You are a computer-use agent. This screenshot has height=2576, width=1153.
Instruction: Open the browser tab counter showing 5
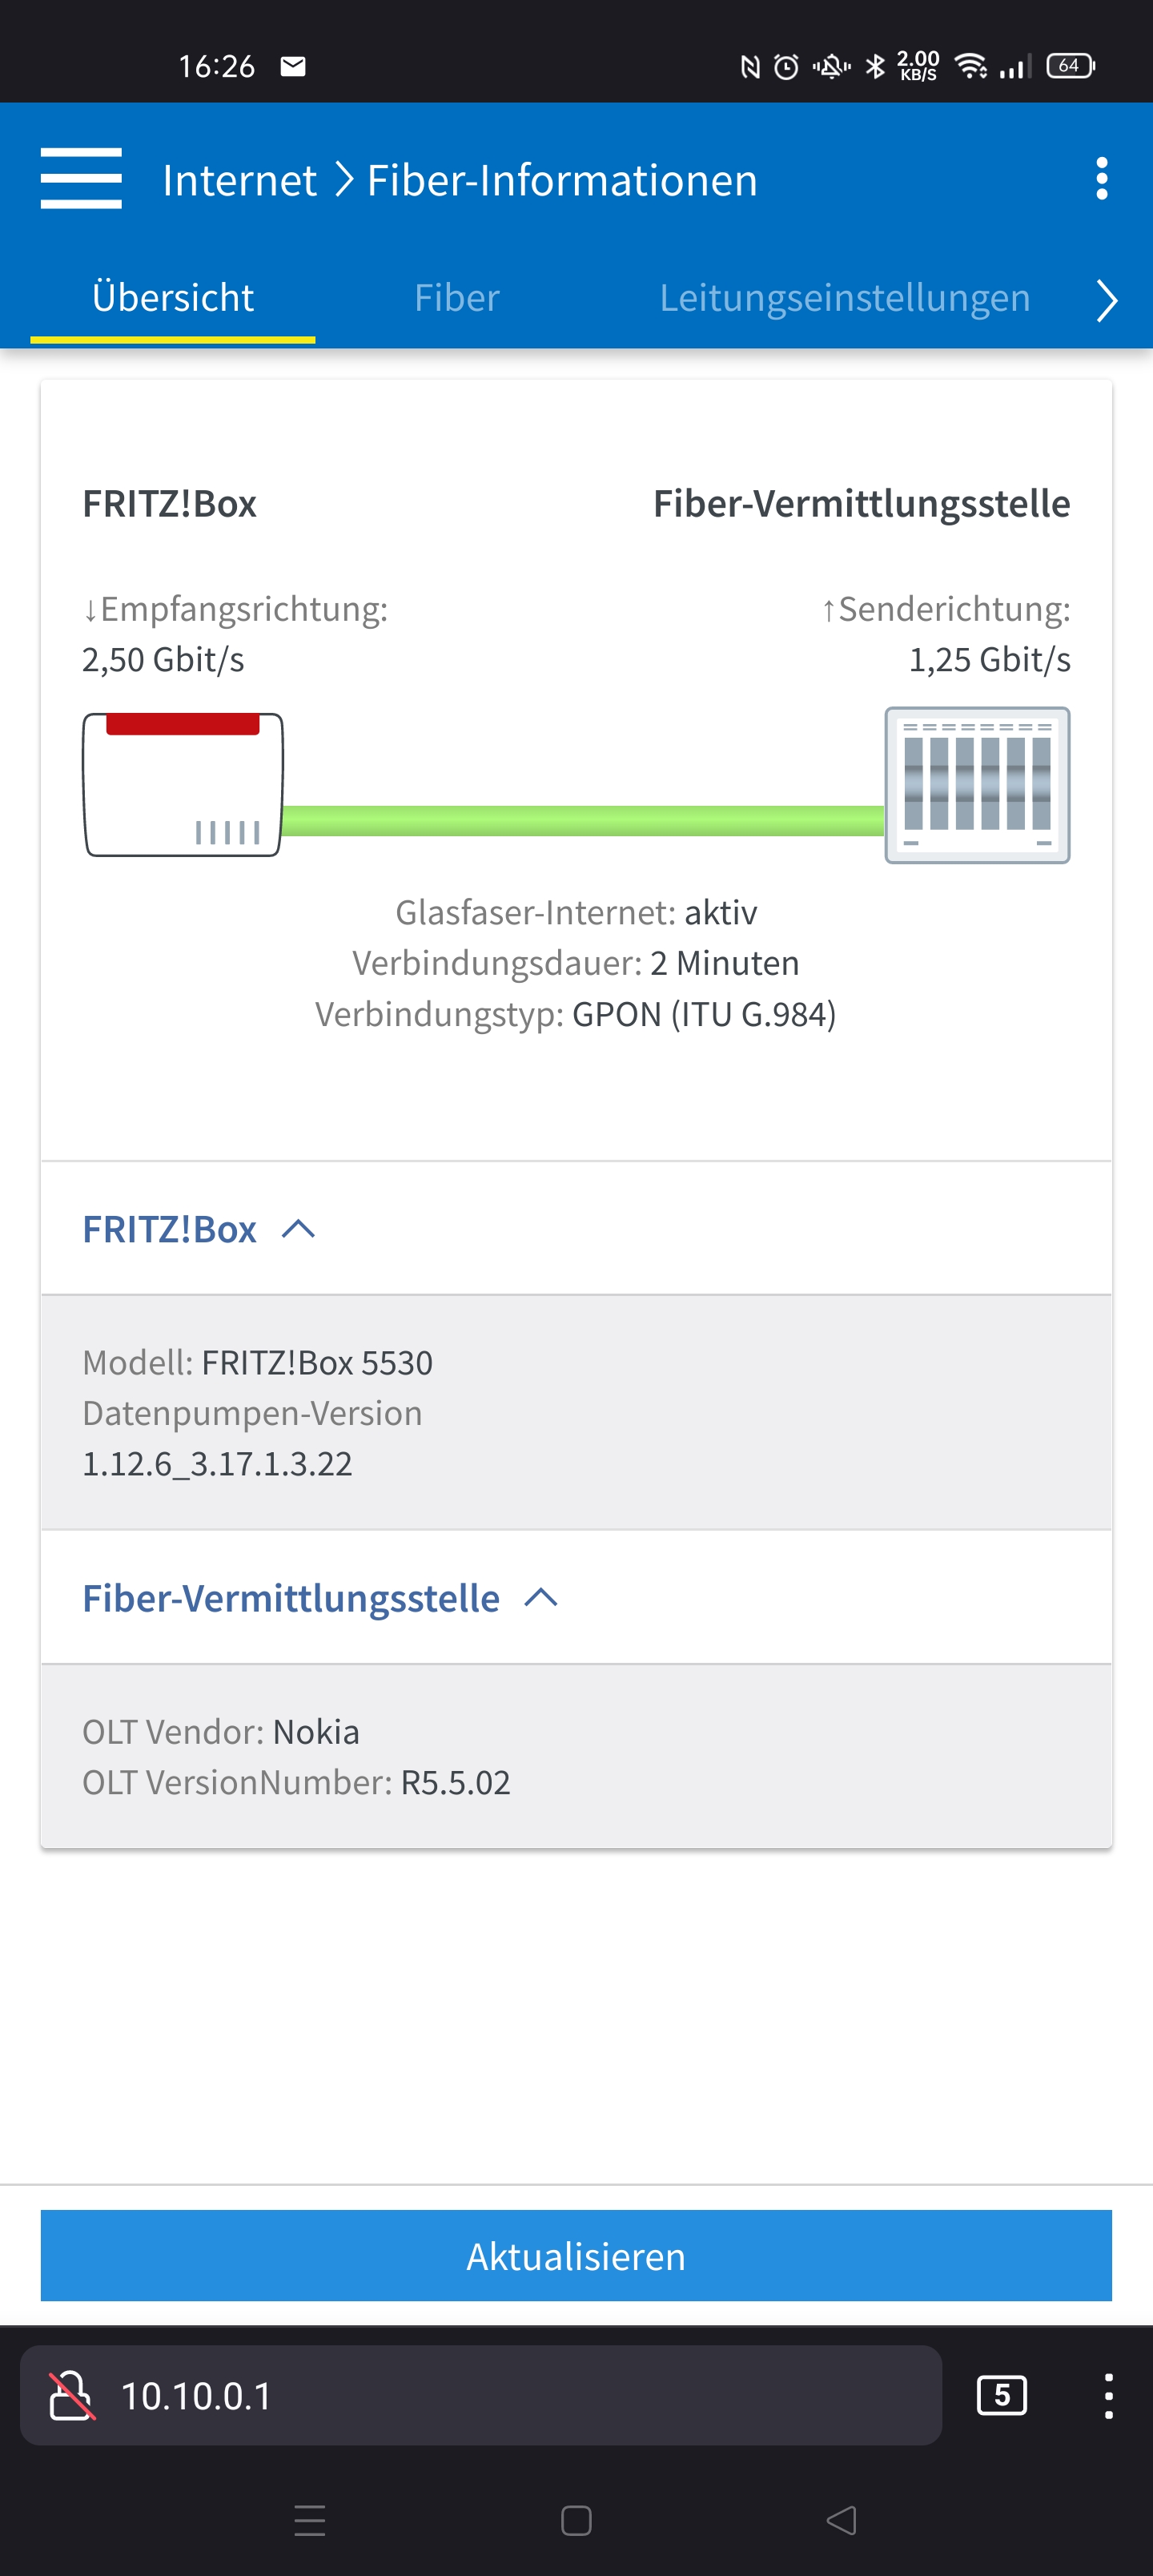1001,2395
